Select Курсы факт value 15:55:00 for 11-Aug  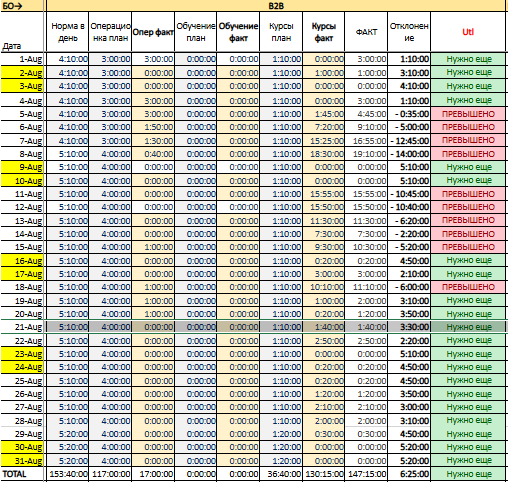[x=324, y=194]
